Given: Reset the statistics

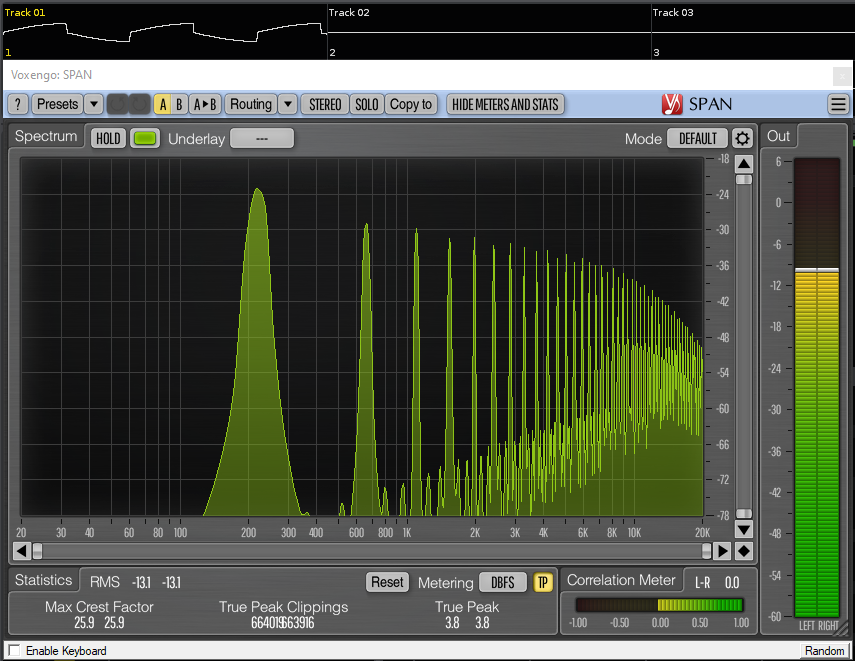Looking at the screenshot, I should [x=387, y=582].
